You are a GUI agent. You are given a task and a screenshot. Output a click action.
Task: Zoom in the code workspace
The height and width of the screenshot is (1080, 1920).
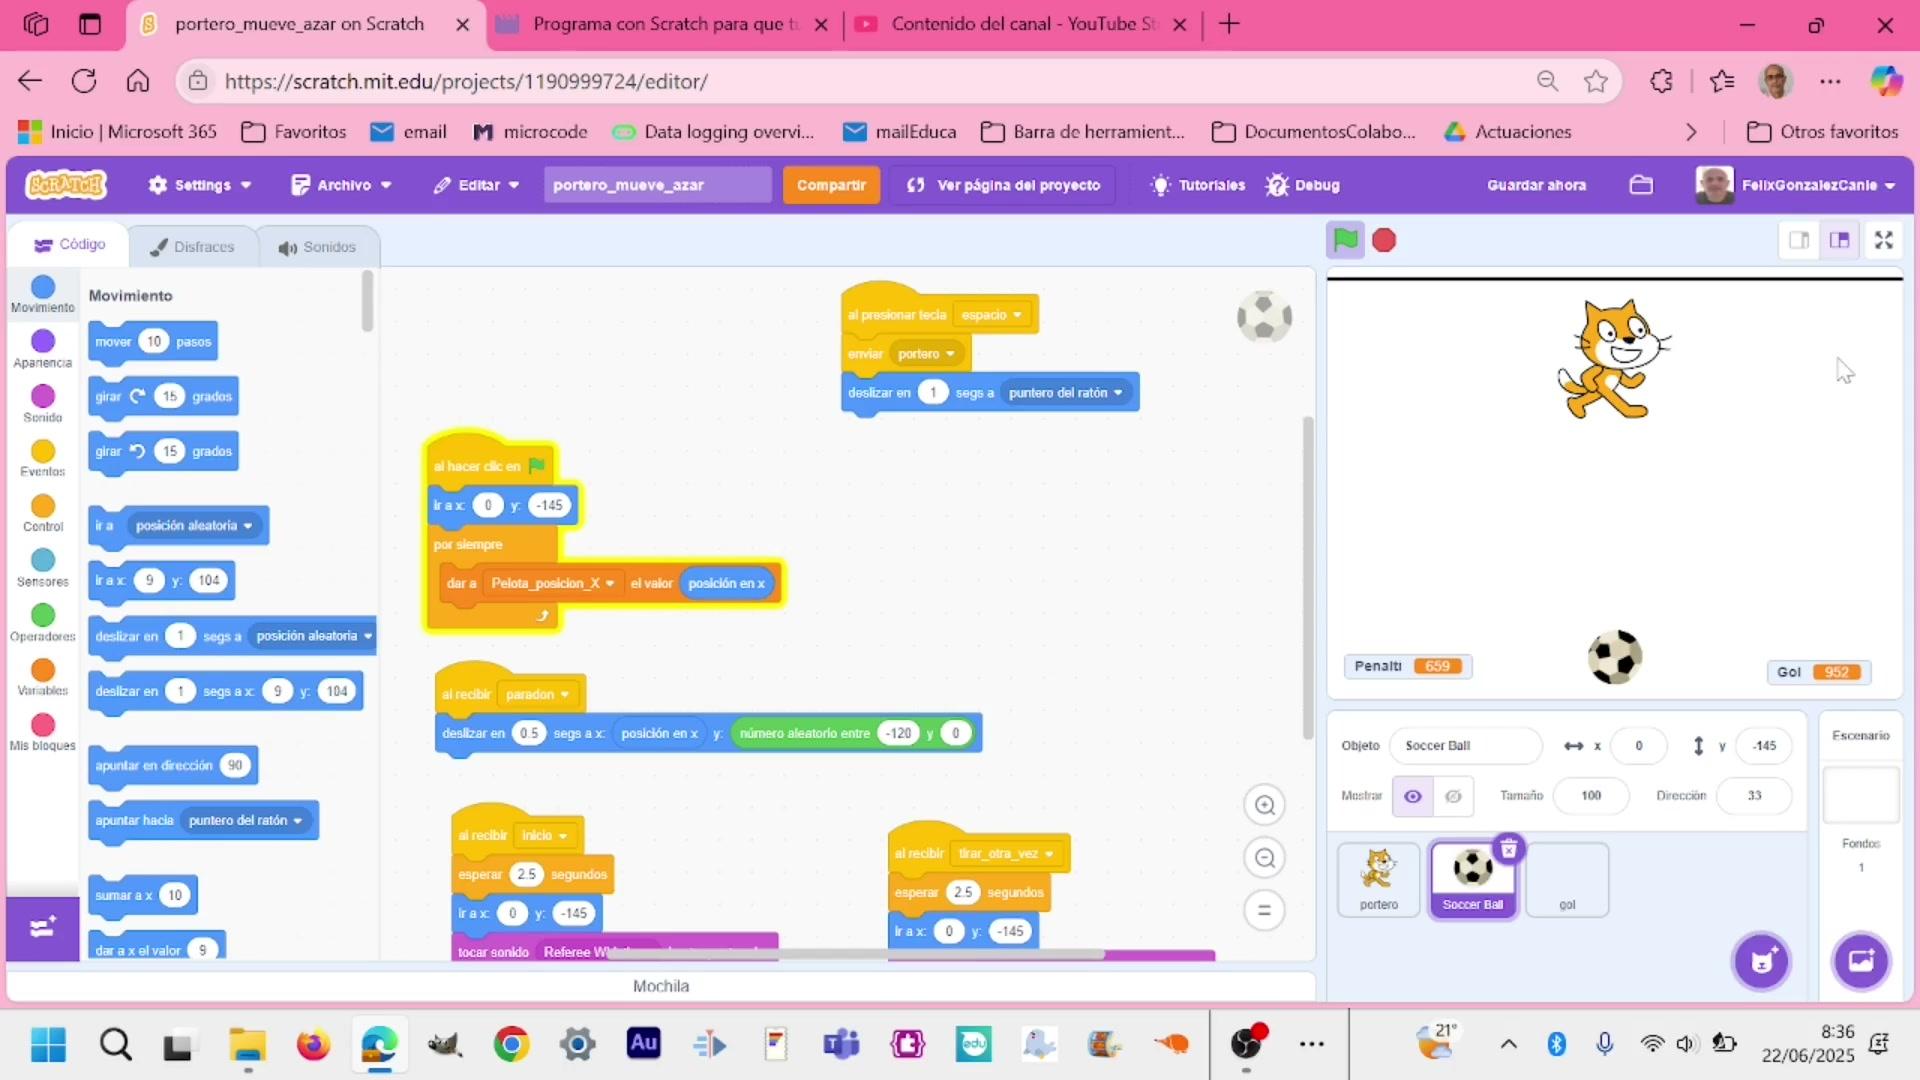pyautogui.click(x=1264, y=805)
